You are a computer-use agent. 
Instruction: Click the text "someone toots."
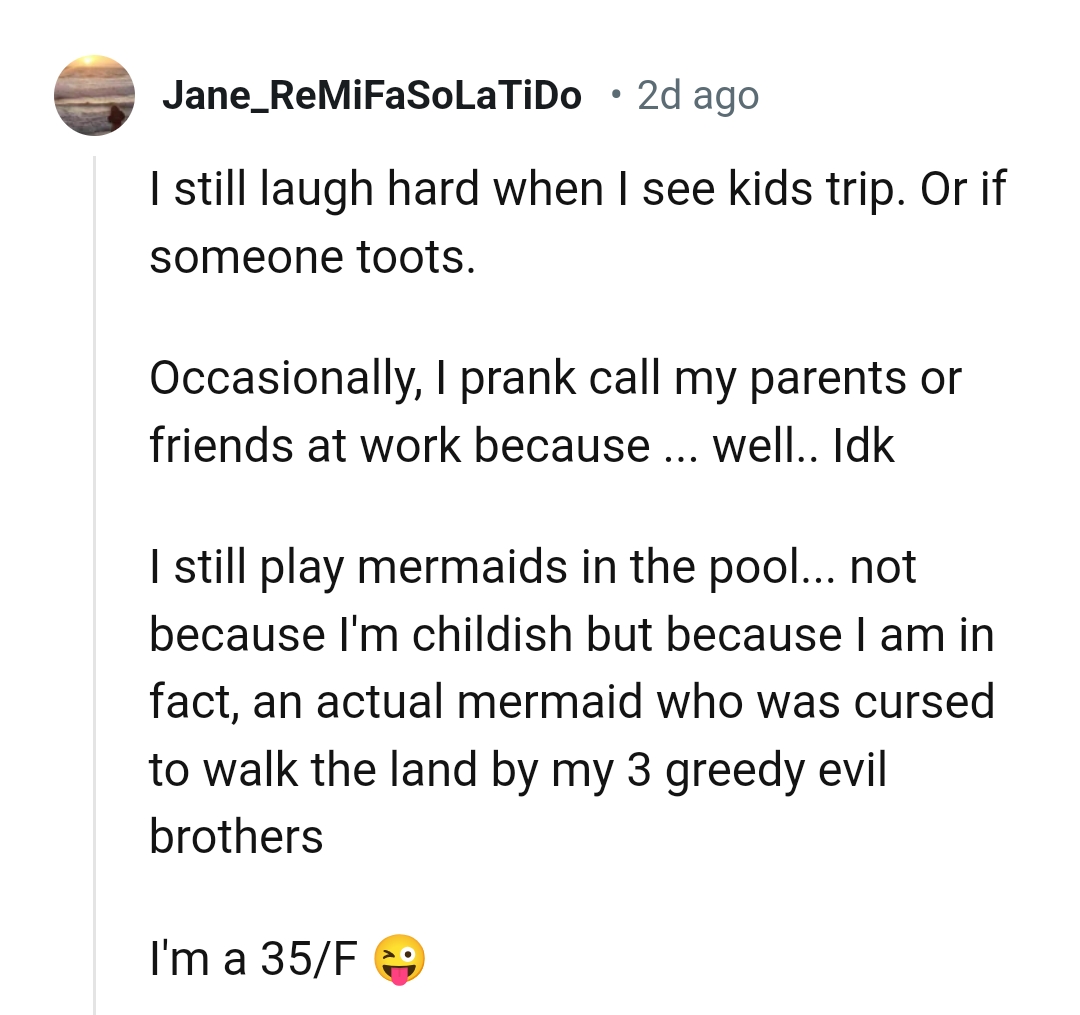pos(310,257)
